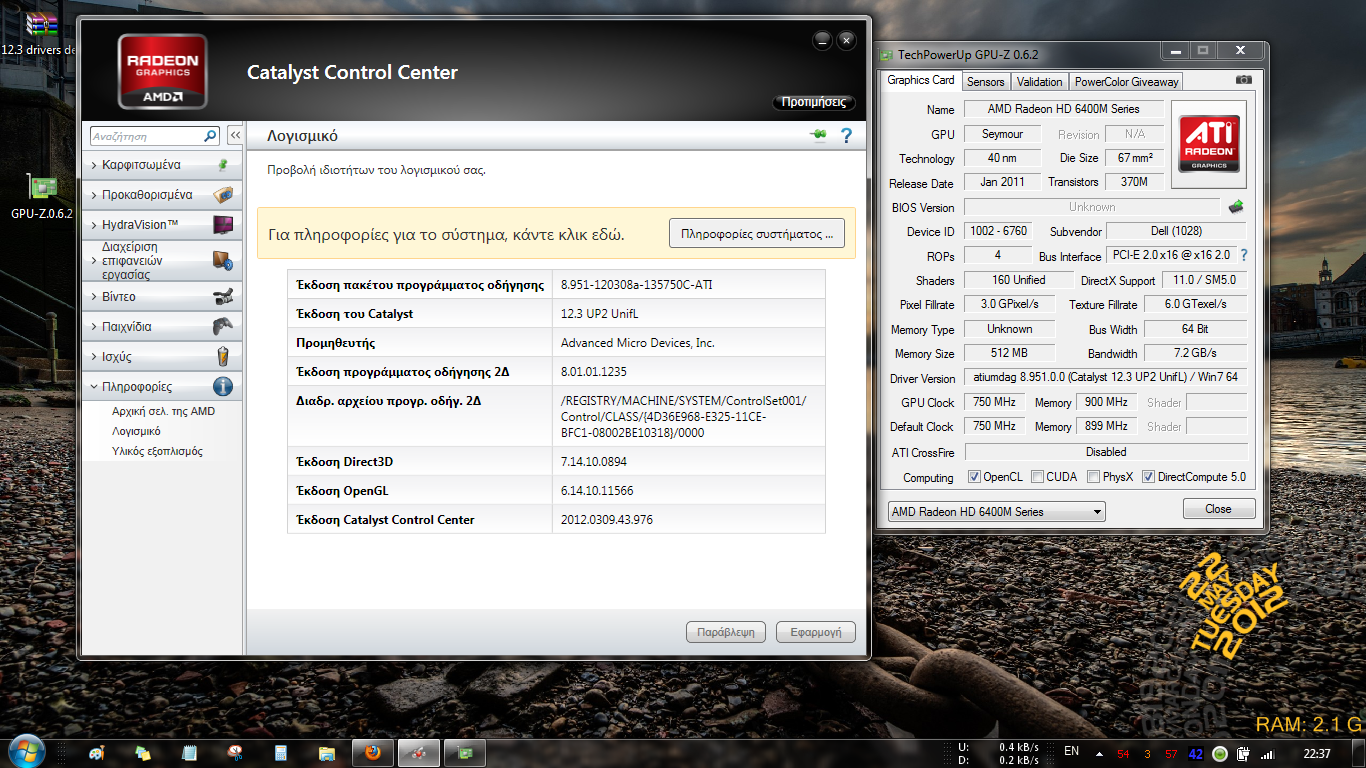1366x768 pixels.
Task: Expand the Βίντεο section
Action: [x=162, y=297]
